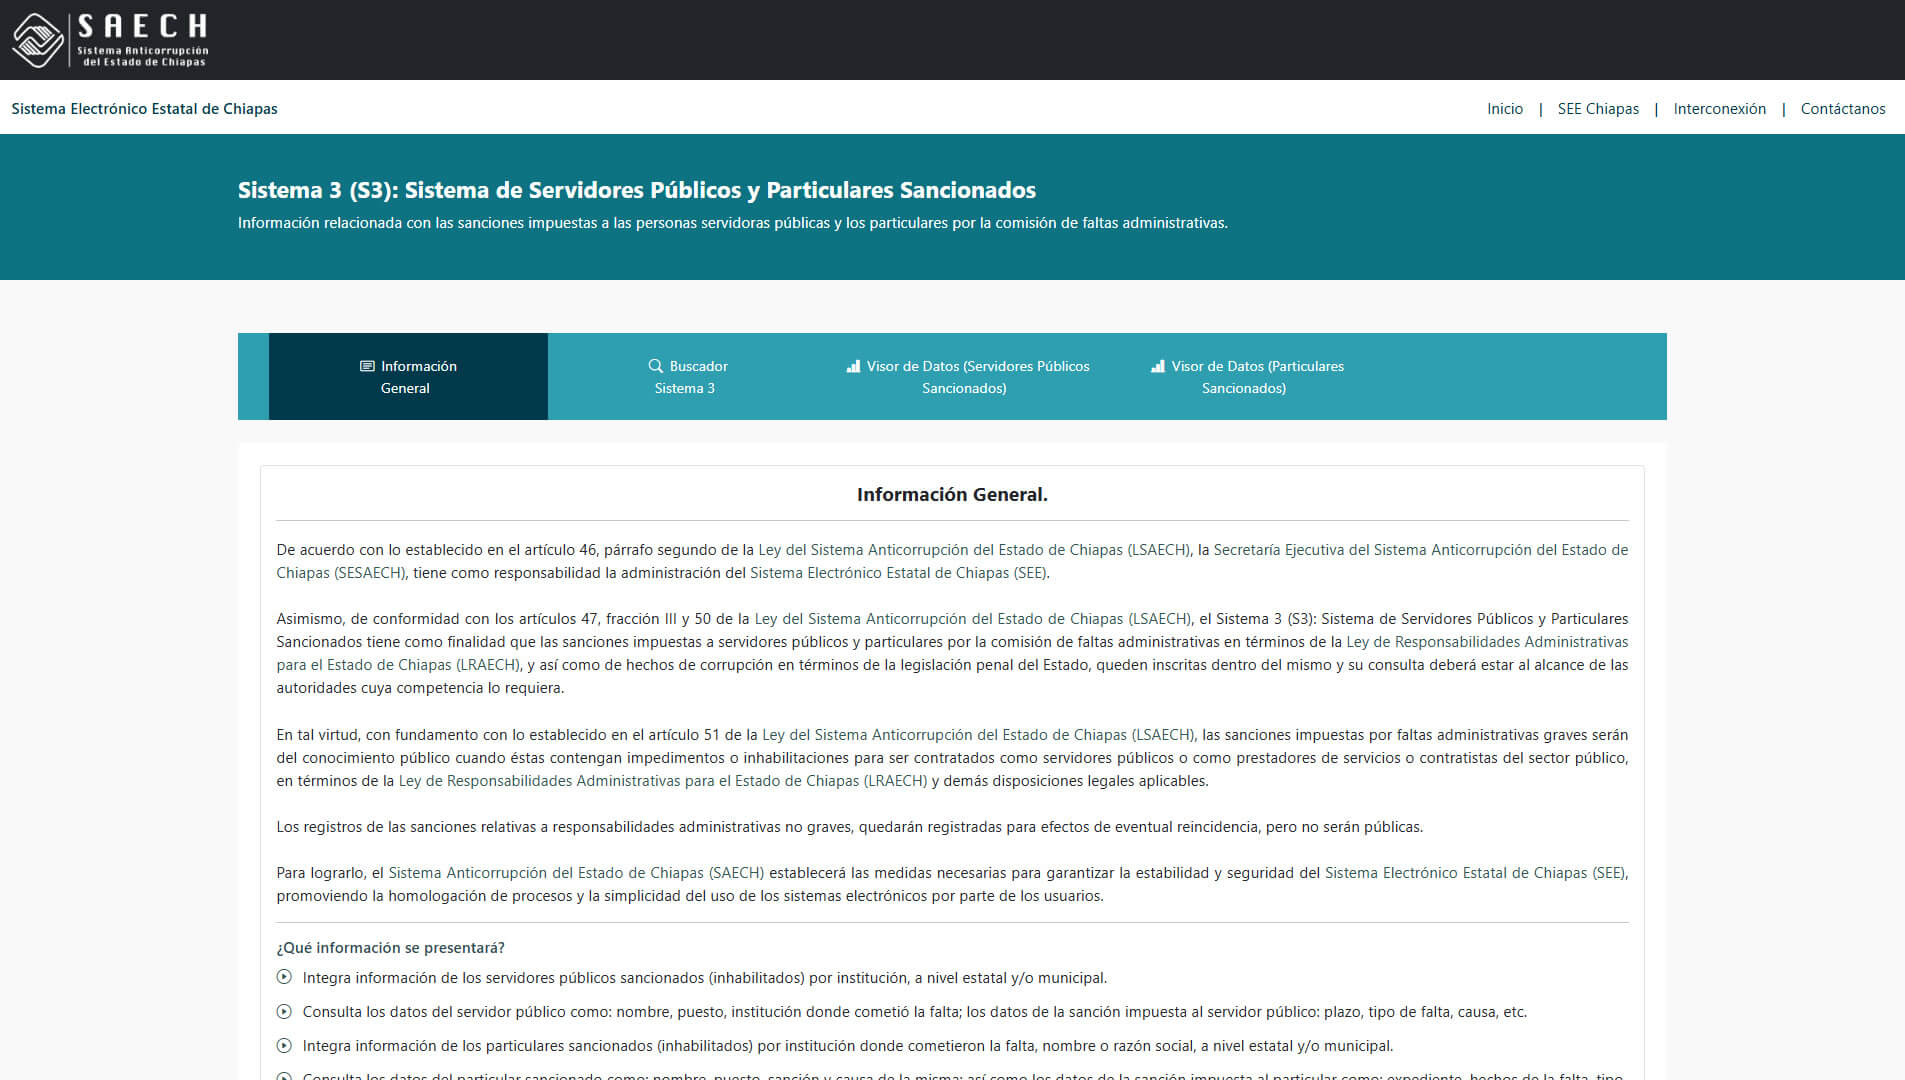Open the Contáctanos navigation link
Screen dimensions: 1905x1080
coord(1843,109)
